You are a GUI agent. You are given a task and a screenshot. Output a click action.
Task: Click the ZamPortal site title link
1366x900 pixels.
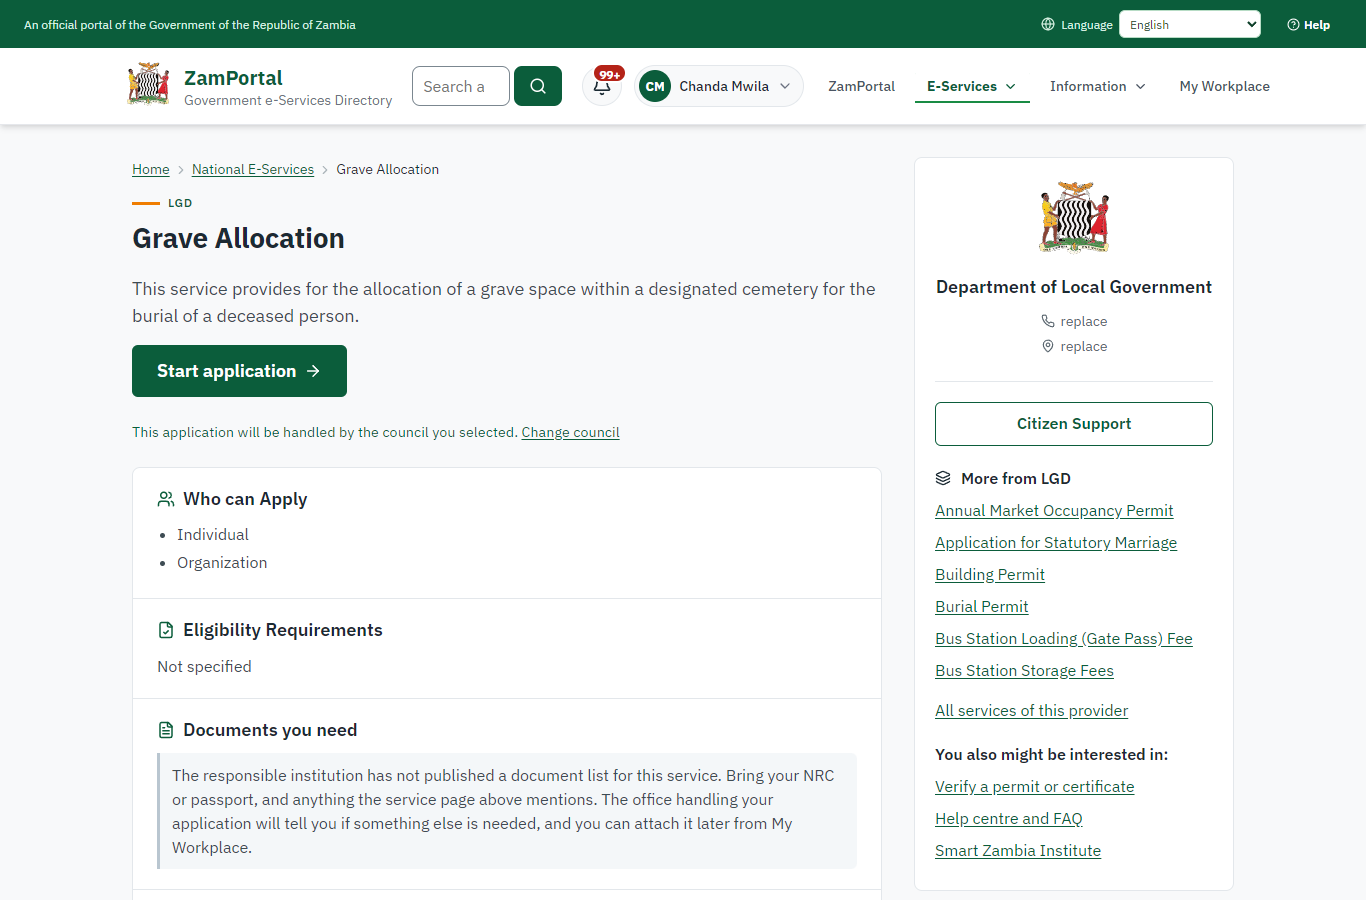tap(233, 78)
